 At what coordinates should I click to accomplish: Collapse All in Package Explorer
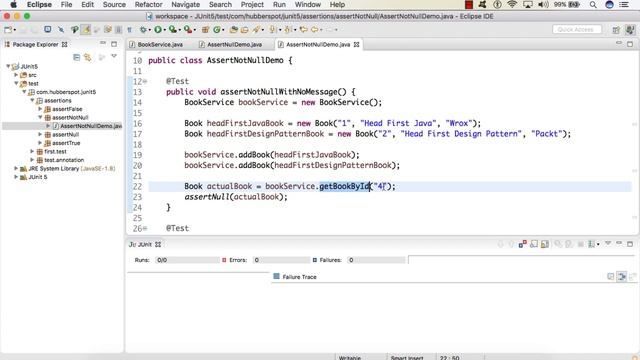pos(76,57)
